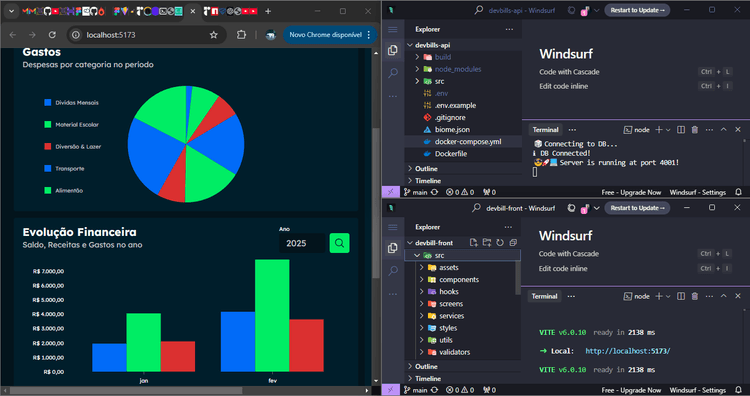The height and width of the screenshot is (396, 750).
Task: Kill the terminal with the trash icon in devbills-api
Action: (x=695, y=130)
